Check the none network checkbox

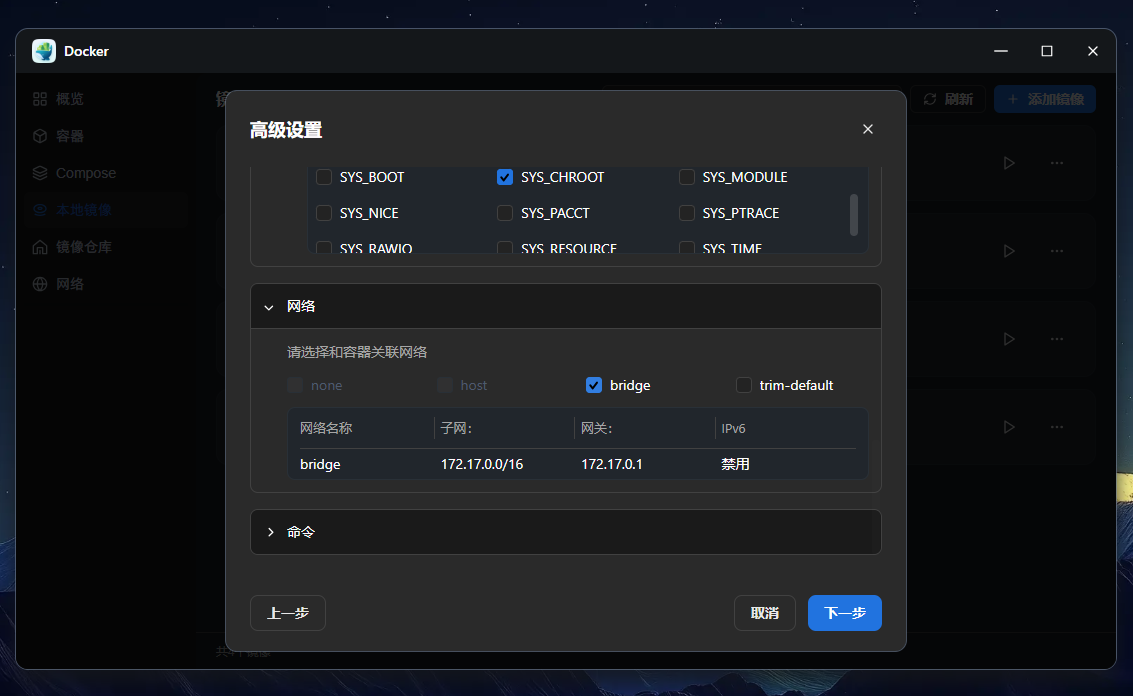click(295, 385)
